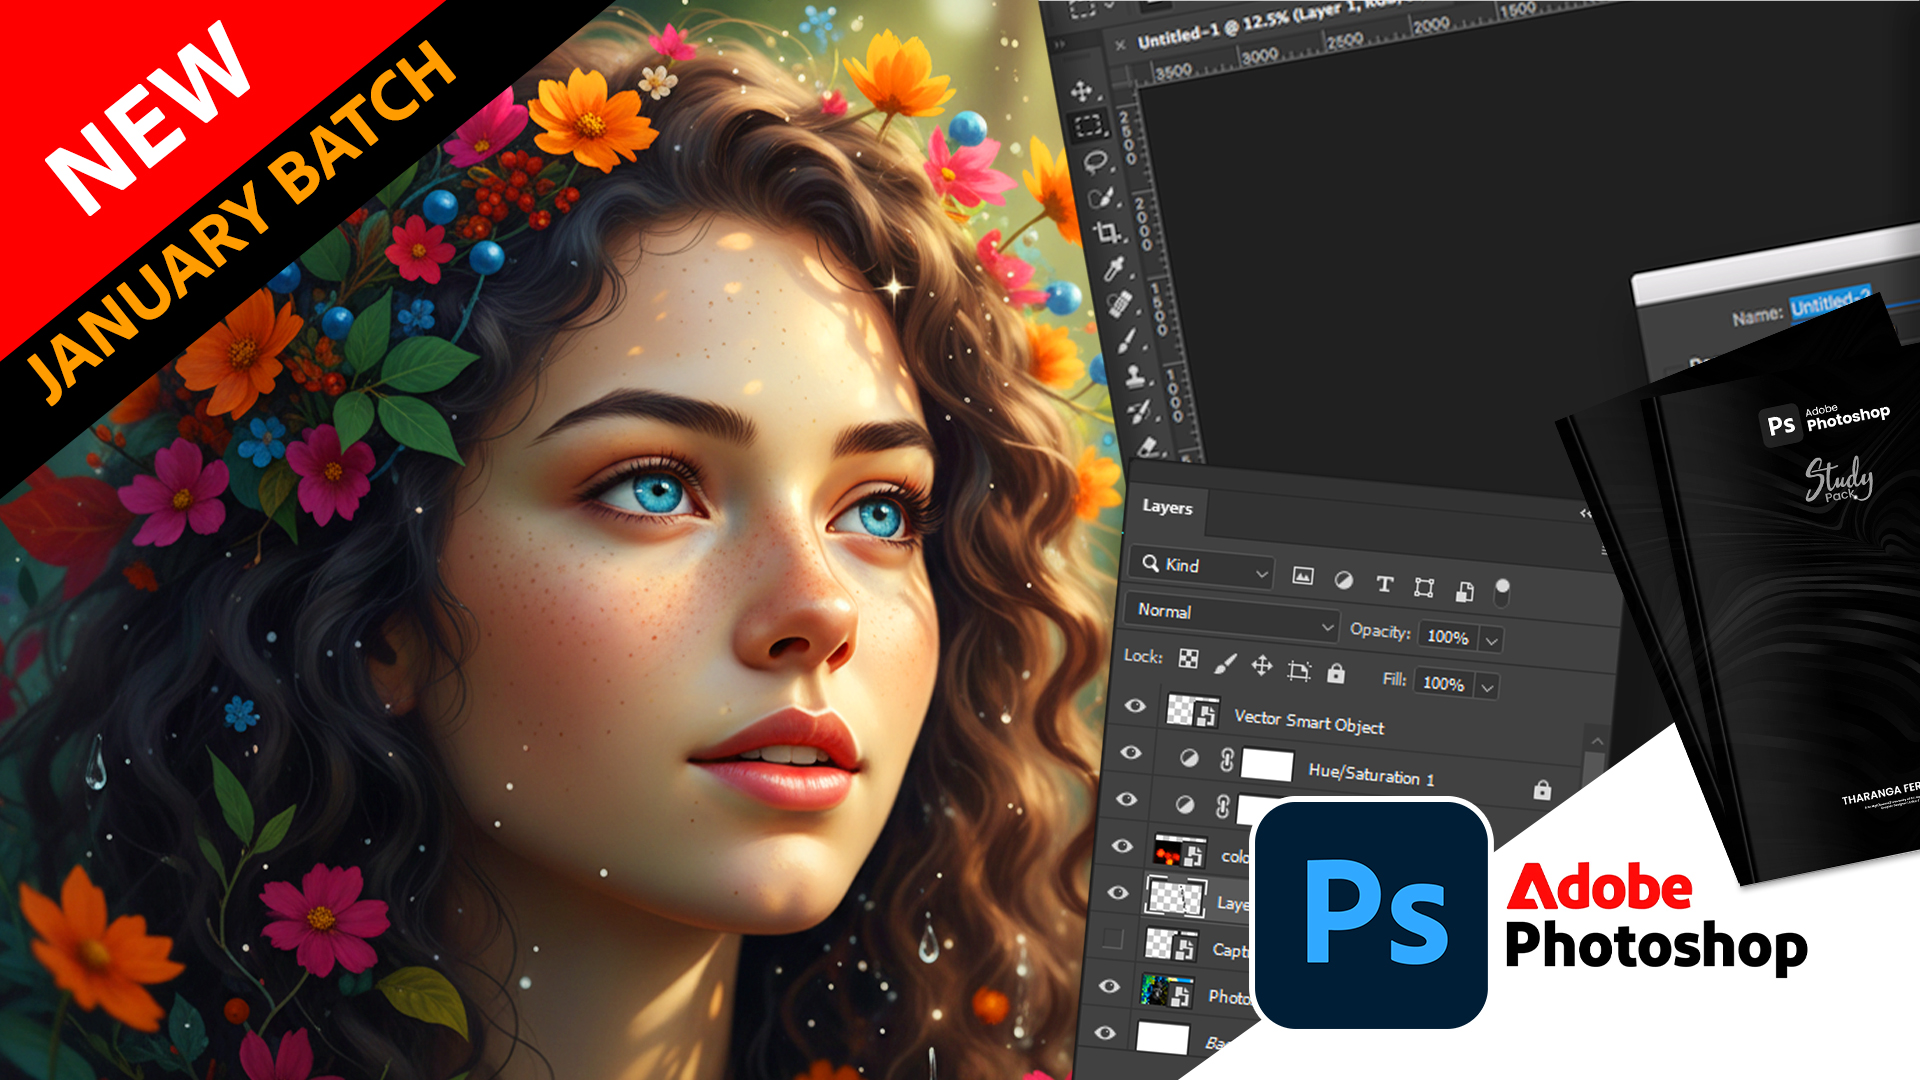Select the Move tool
Viewport: 1920px width, 1080px height.
point(1081,91)
